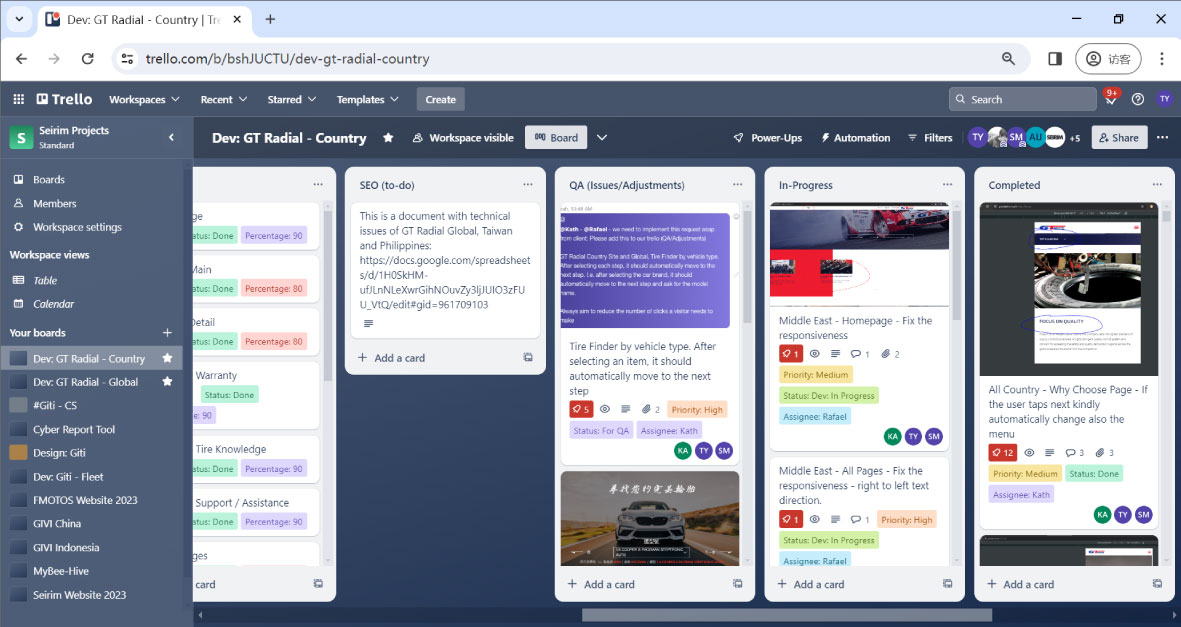This screenshot has width=1181, height=627.
Task: Click create-from-template icon in SEO list
Action: click(x=527, y=358)
